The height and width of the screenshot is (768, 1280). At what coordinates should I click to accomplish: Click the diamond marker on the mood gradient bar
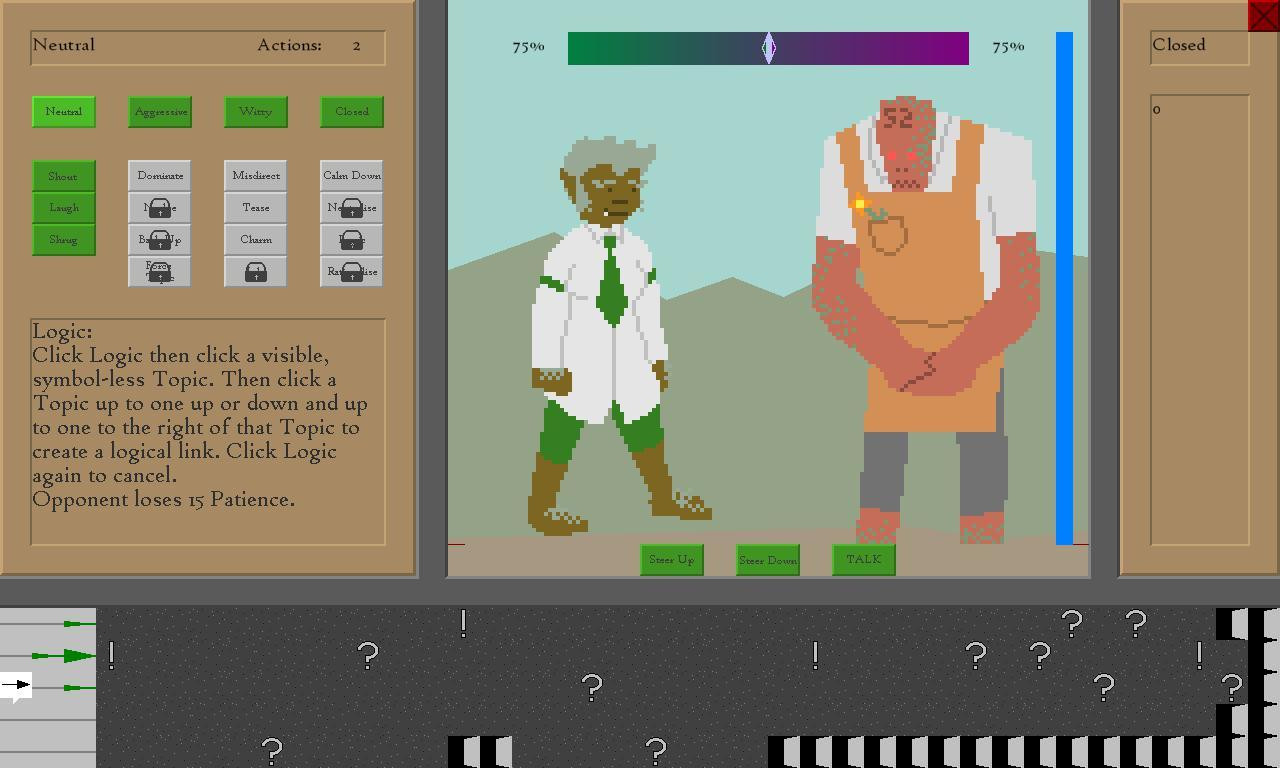tap(768, 48)
